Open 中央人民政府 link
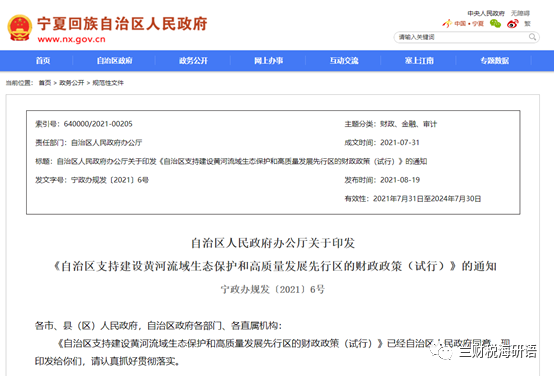This screenshot has height=376, width=554. pyautogui.click(x=486, y=13)
